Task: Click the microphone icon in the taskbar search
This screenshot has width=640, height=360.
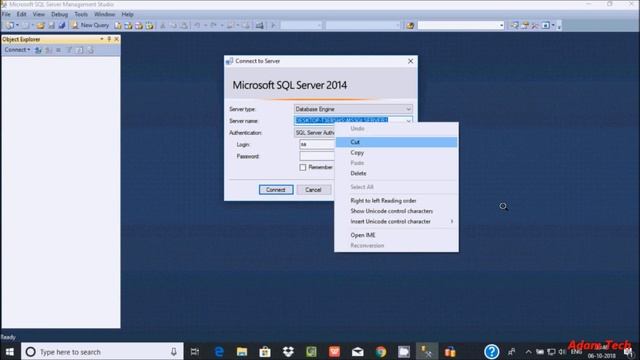Action: (174, 351)
